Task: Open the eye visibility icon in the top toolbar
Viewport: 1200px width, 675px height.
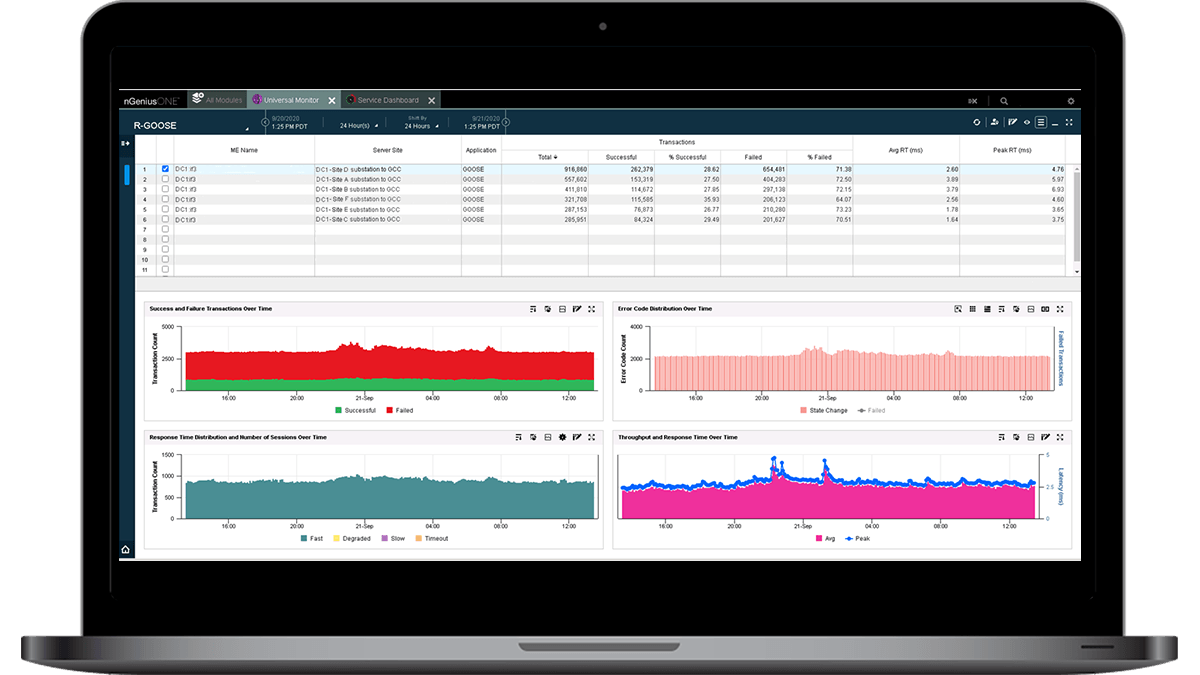Action: tap(1027, 122)
